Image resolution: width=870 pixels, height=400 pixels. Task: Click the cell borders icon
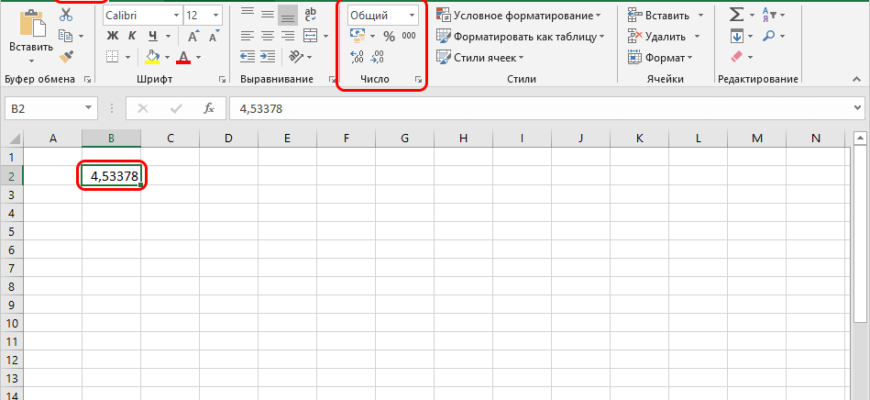pos(113,57)
